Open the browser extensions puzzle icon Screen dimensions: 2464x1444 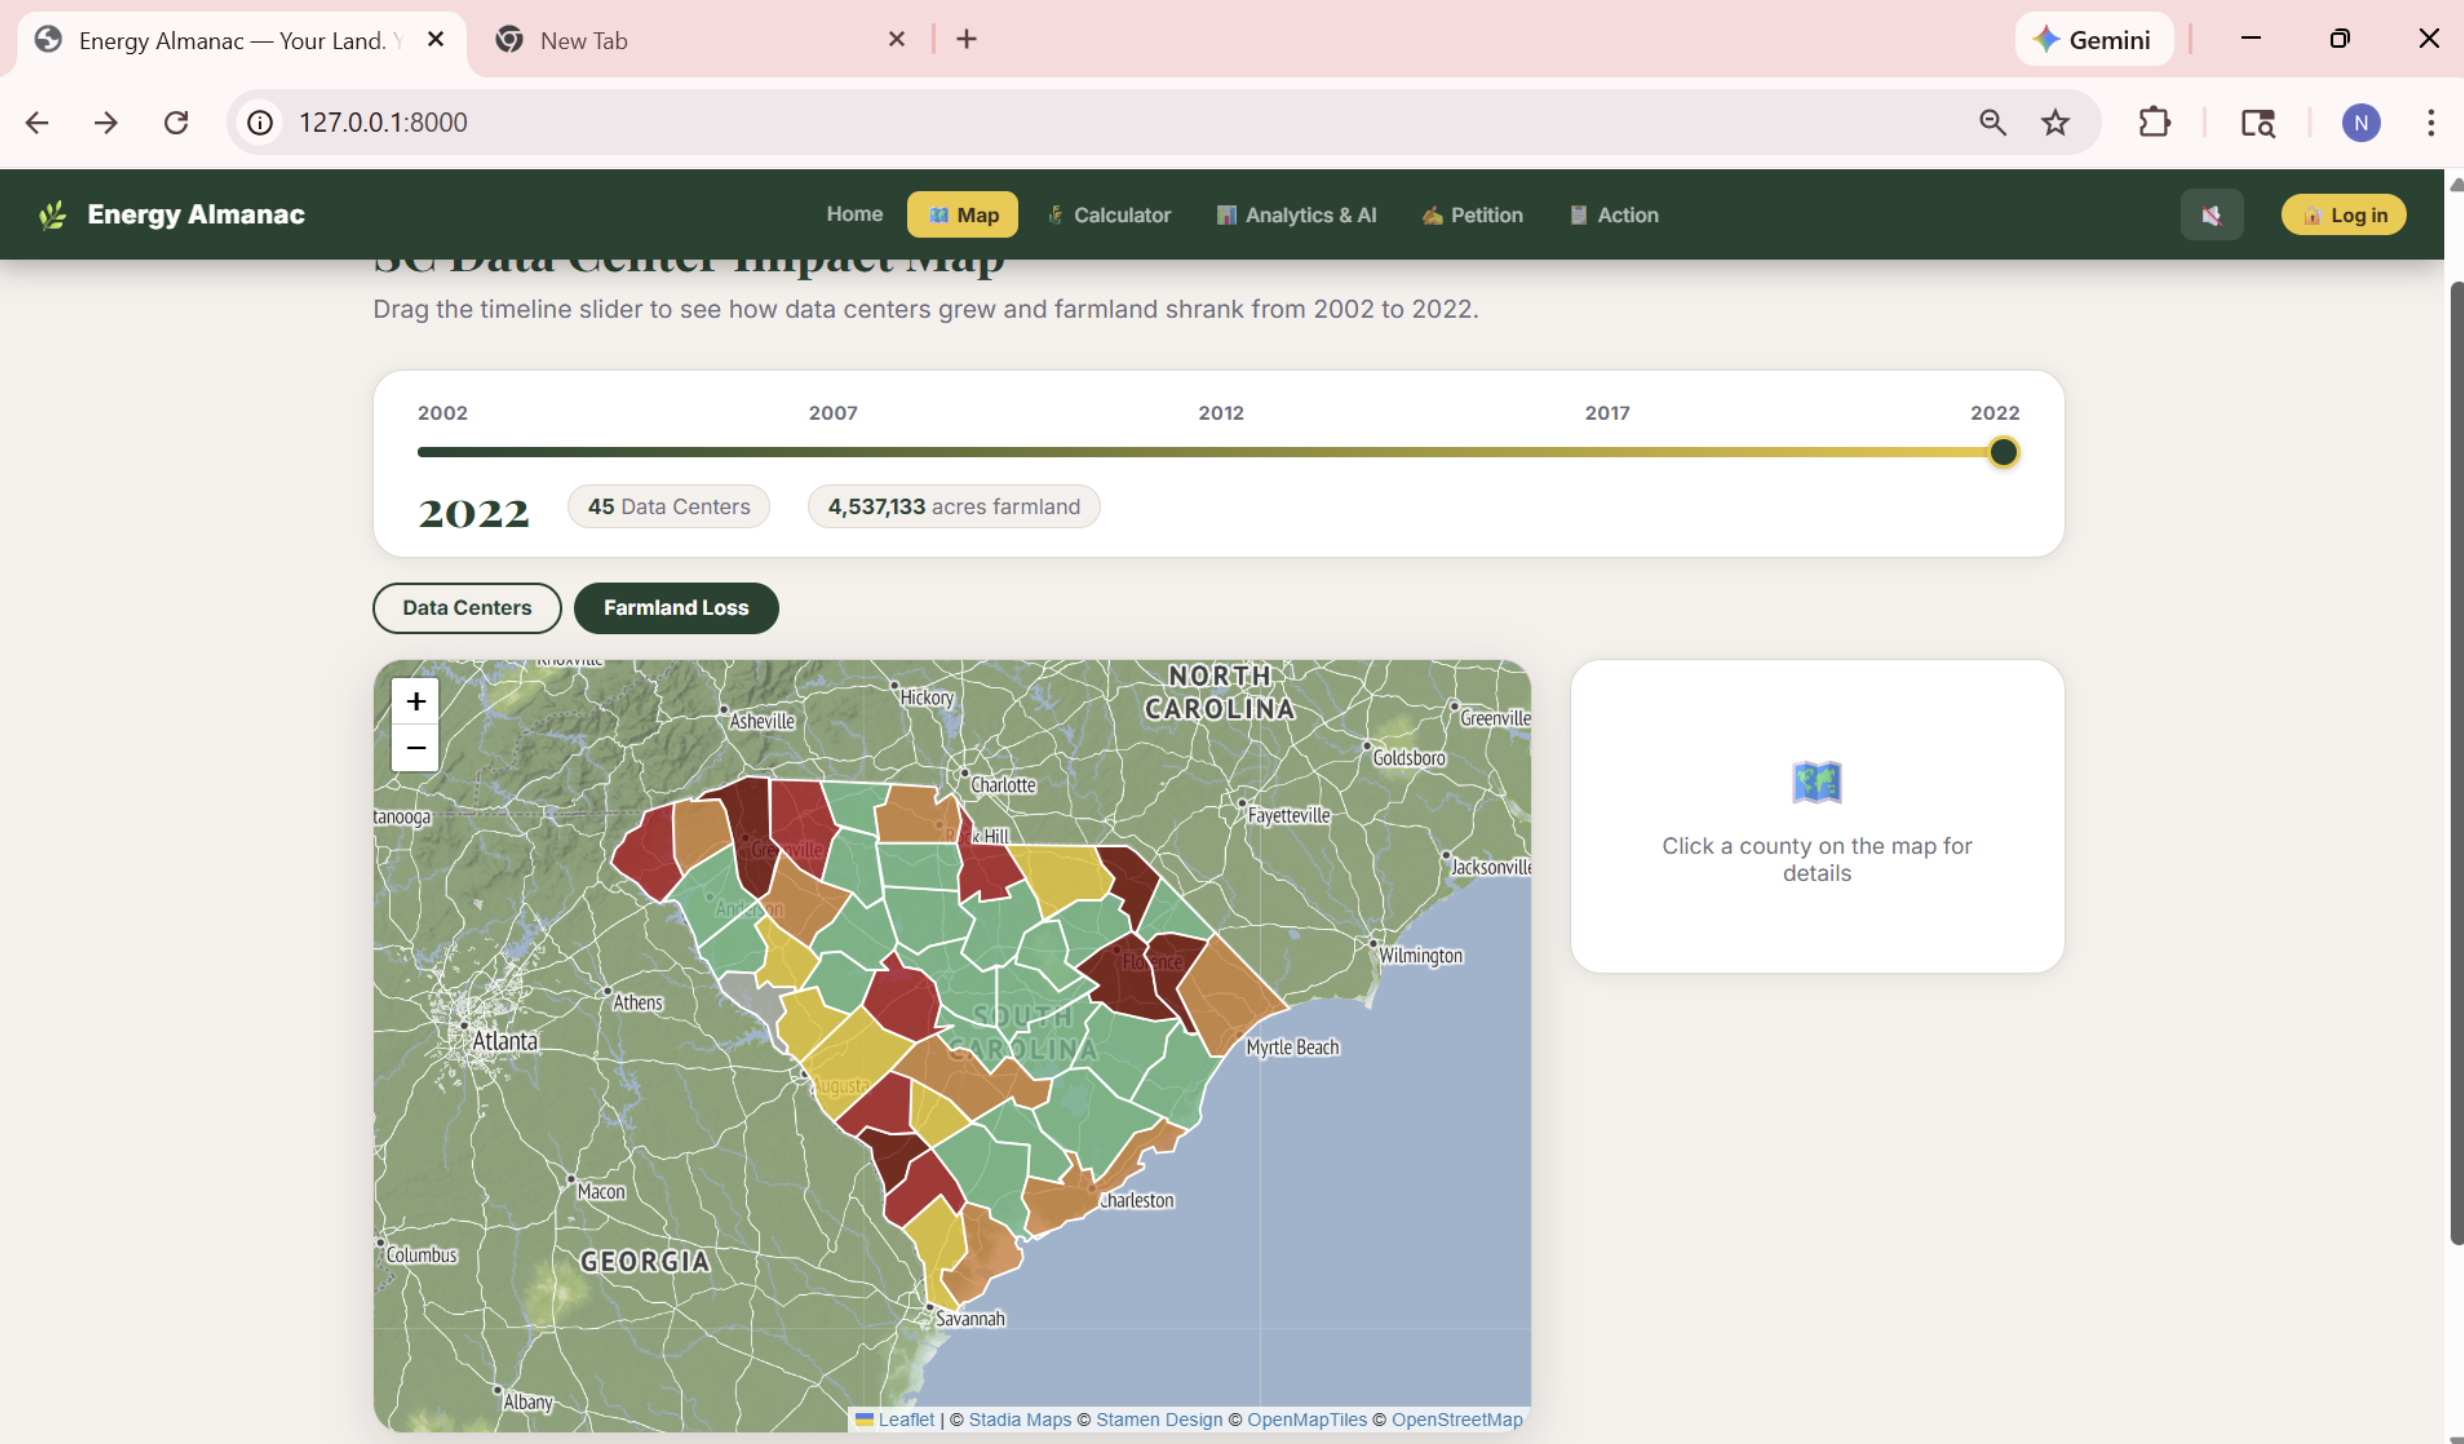[2154, 122]
